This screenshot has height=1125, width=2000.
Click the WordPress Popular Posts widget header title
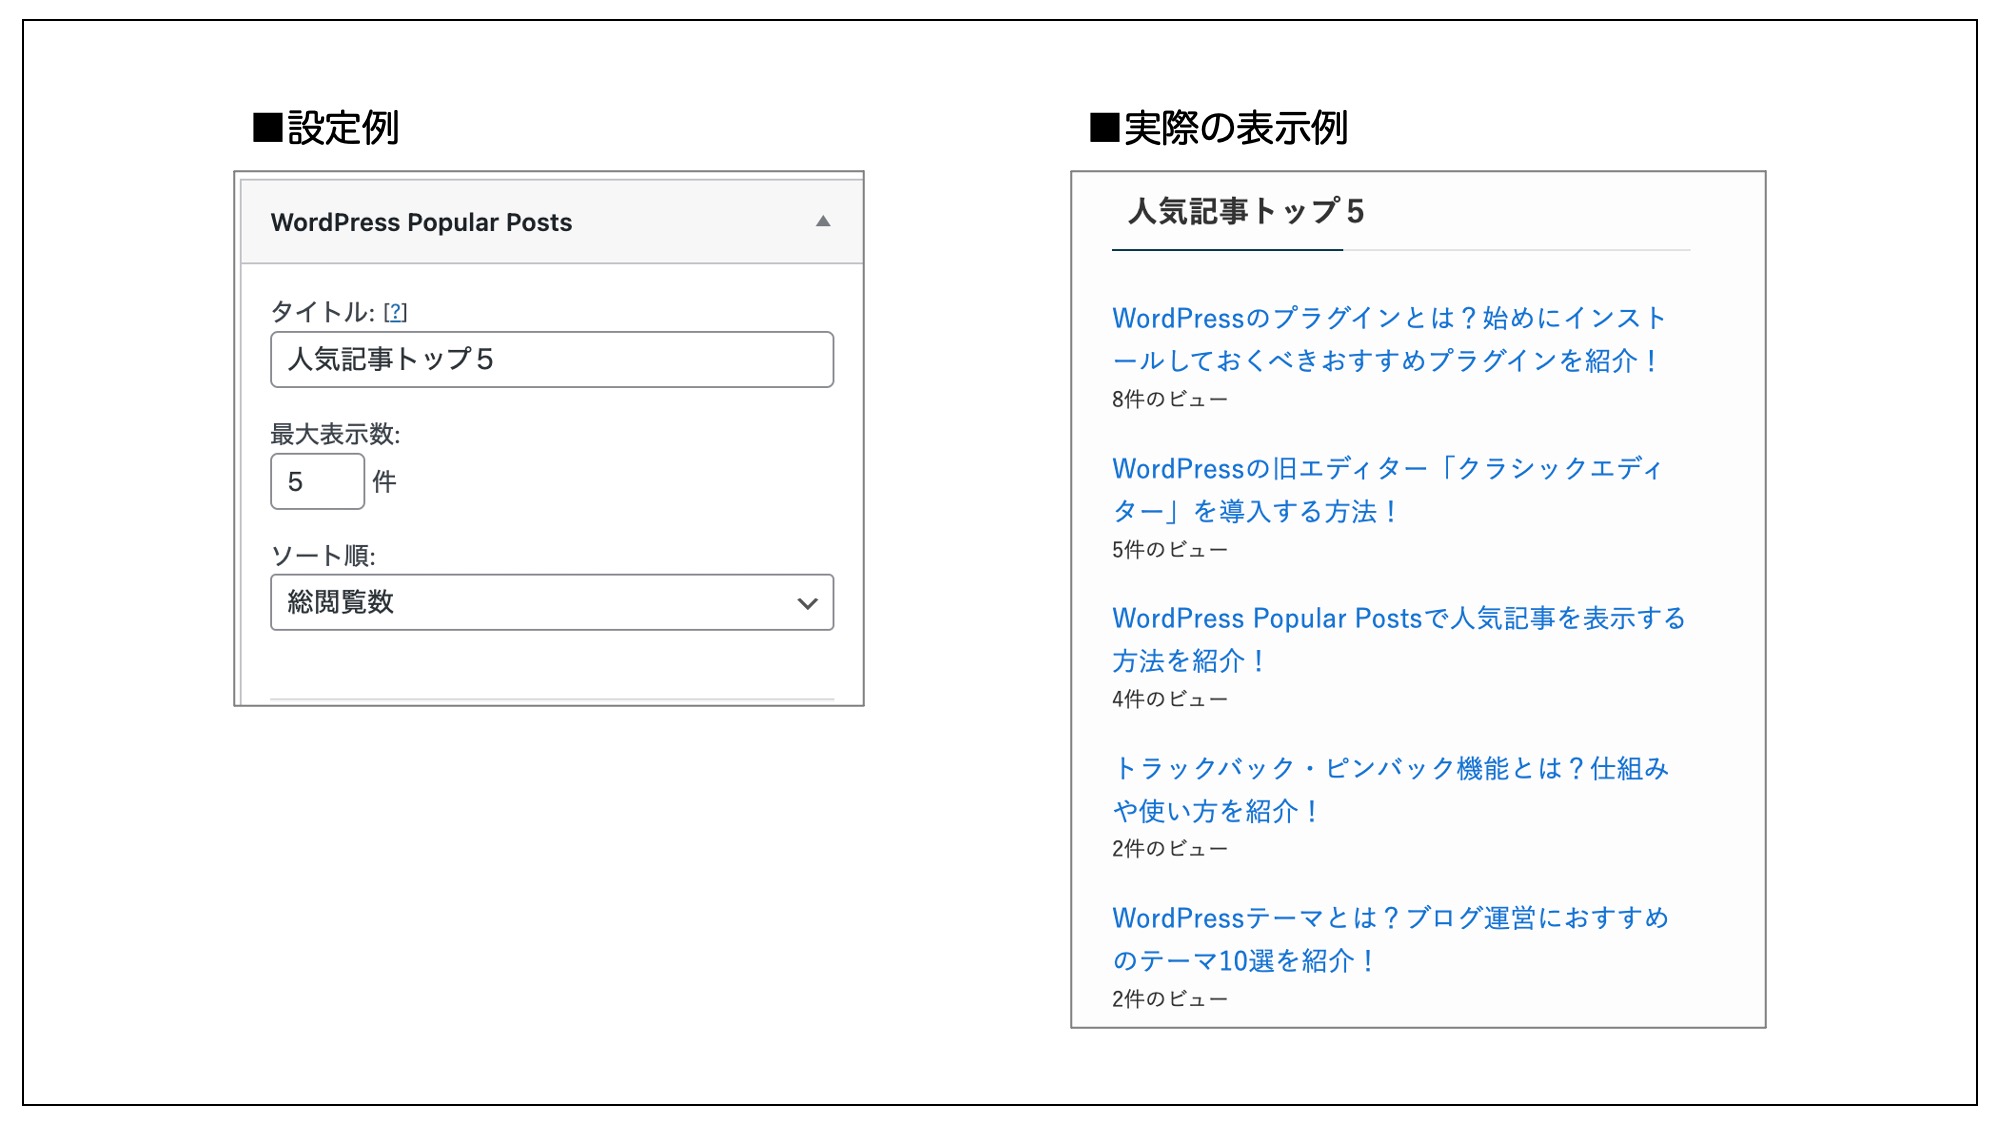(x=421, y=222)
